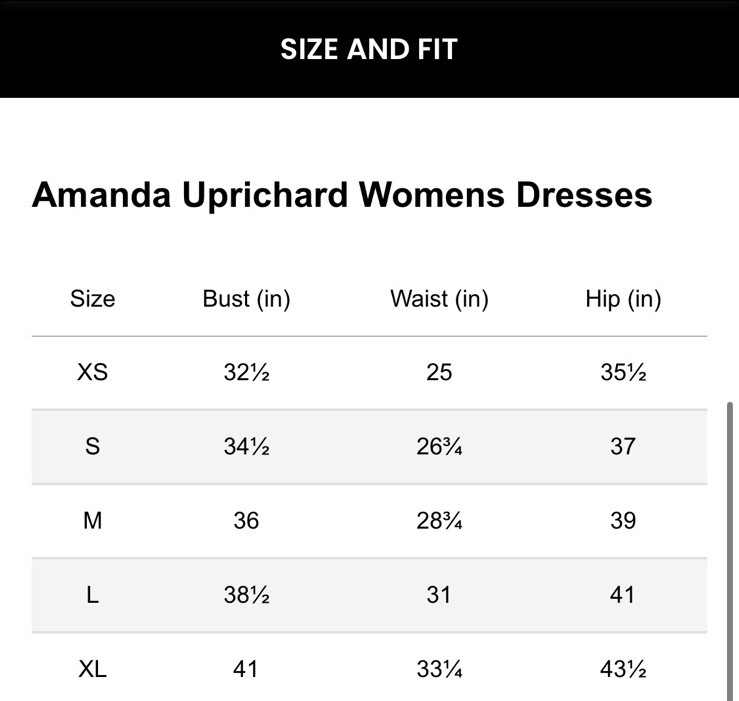
Task: Select the Waist (in) column header
Action: coord(439,298)
